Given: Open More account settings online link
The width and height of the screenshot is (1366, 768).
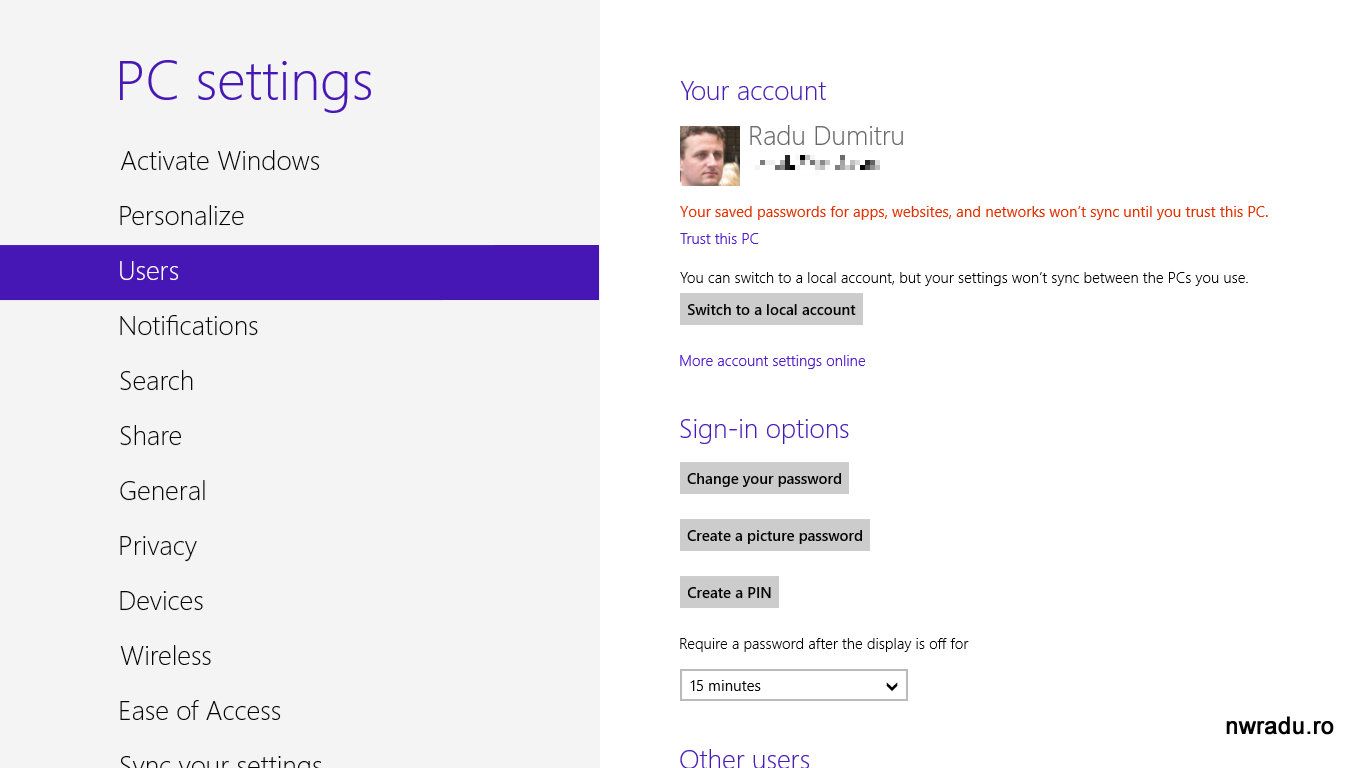Looking at the screenshot, I should [x=772, y=361].
